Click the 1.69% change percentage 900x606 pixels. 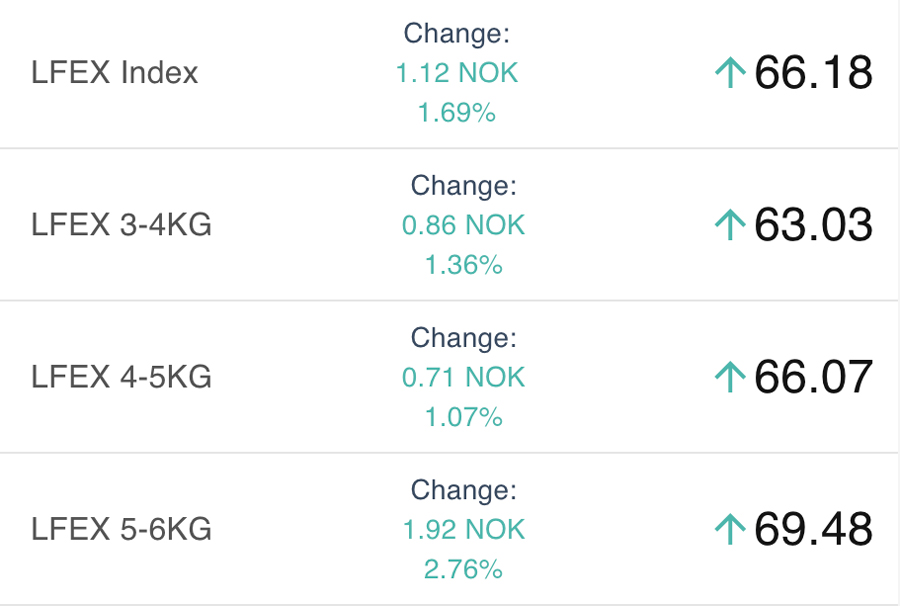point(457,113)
